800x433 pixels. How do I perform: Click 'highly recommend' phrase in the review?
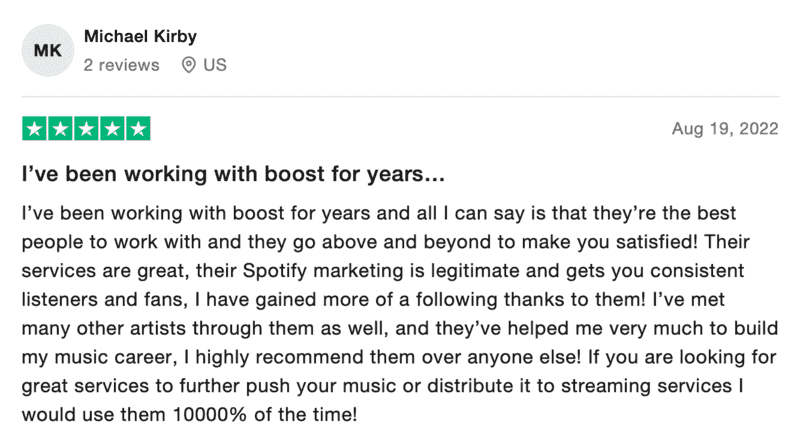(x=279, y=357)
